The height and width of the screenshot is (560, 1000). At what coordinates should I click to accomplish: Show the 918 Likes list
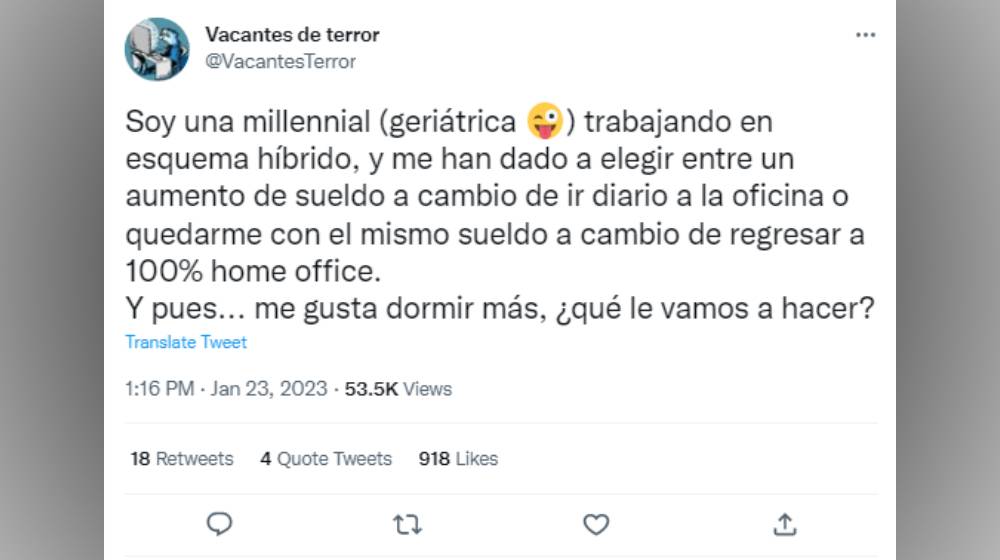(x=458, y=459)
